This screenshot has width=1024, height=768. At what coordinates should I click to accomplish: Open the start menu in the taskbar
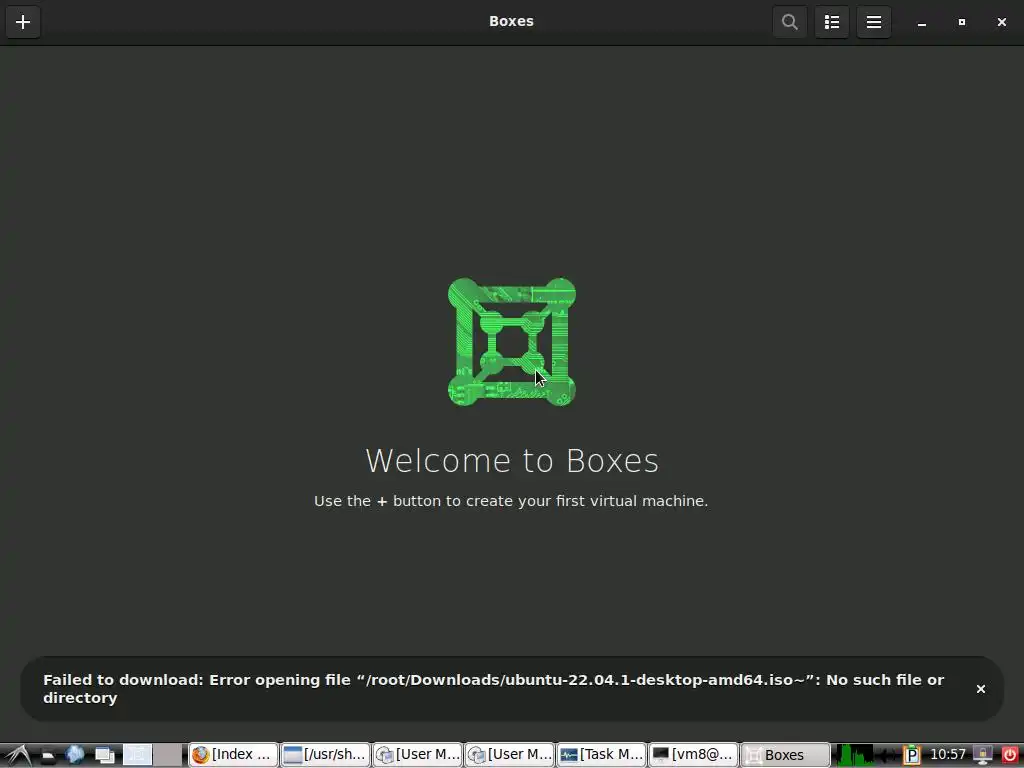pyautogui.click(x=18, y=755)
